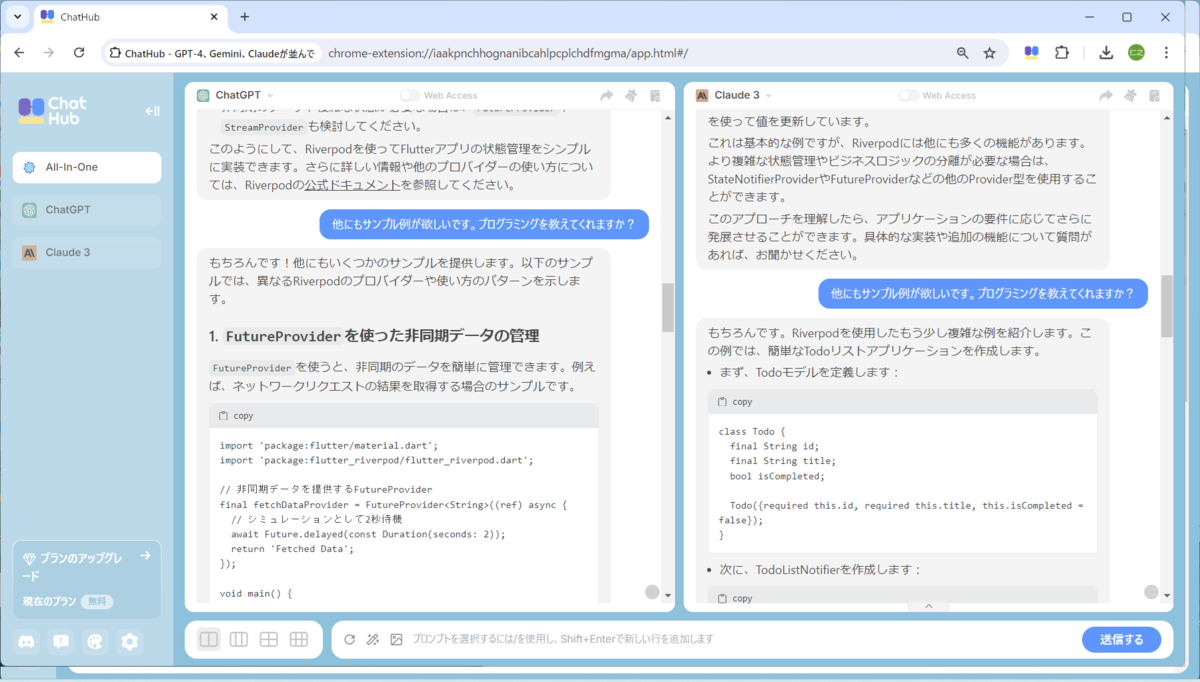View Claude 3 conversation history
Image resolution: width=1200 pixels, height=682 pixels.
(1155, 96)
